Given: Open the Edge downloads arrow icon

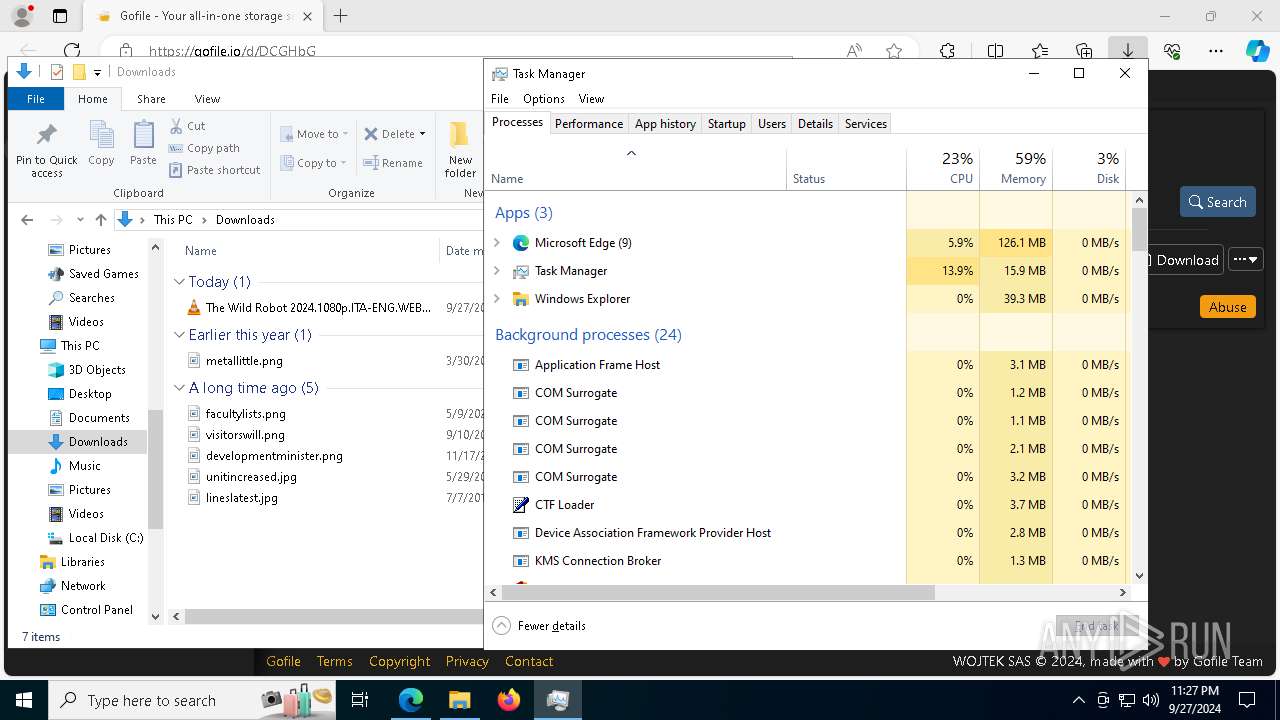Looking at the screenshot, I should click(1127, 51).
